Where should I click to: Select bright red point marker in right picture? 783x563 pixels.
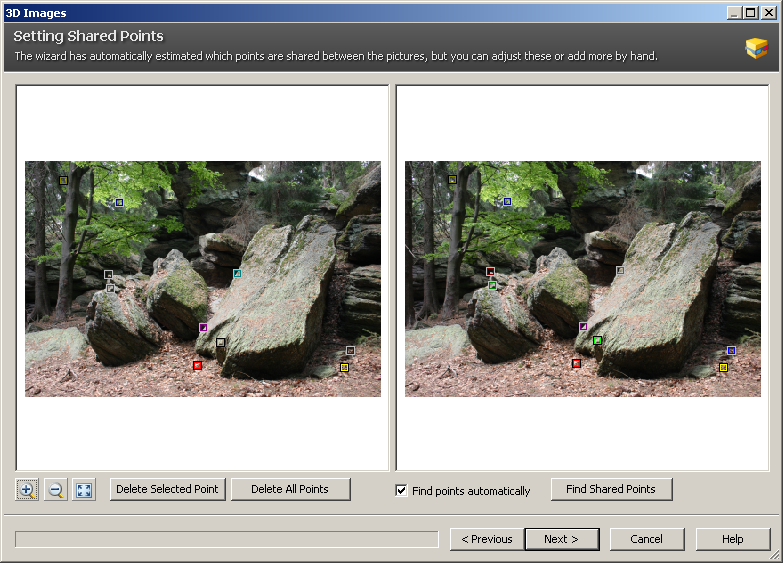[x=576, y=363]
